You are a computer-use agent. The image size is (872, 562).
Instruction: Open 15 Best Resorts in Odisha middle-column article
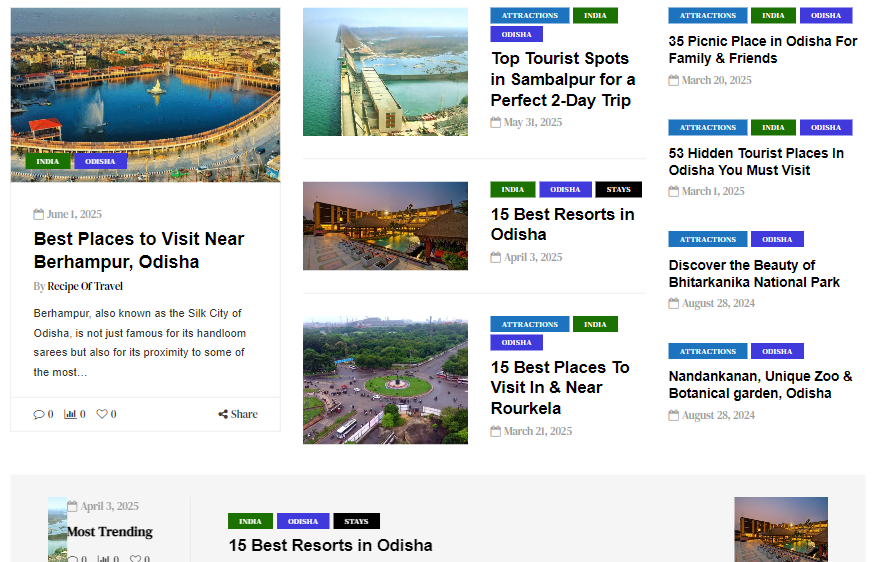(x=562, y=224)
